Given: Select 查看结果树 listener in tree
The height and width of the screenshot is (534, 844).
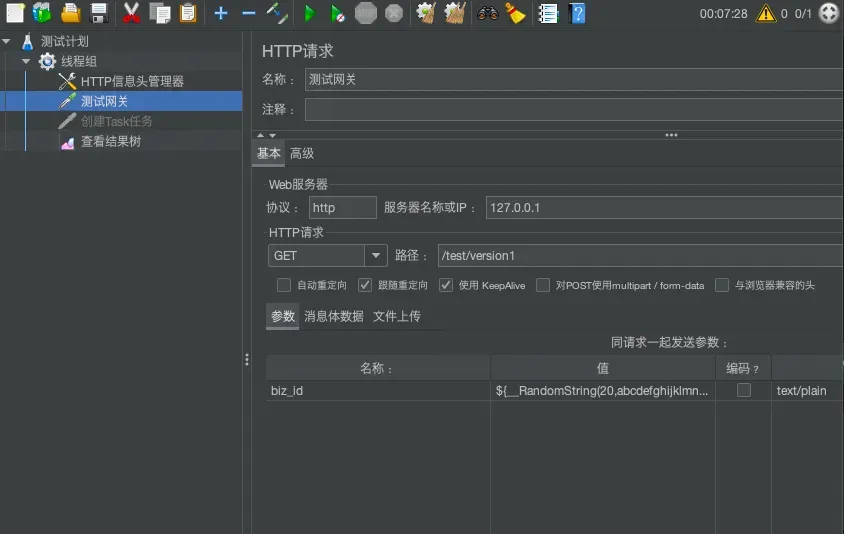Looking at the screenshot, I should 110,142.
